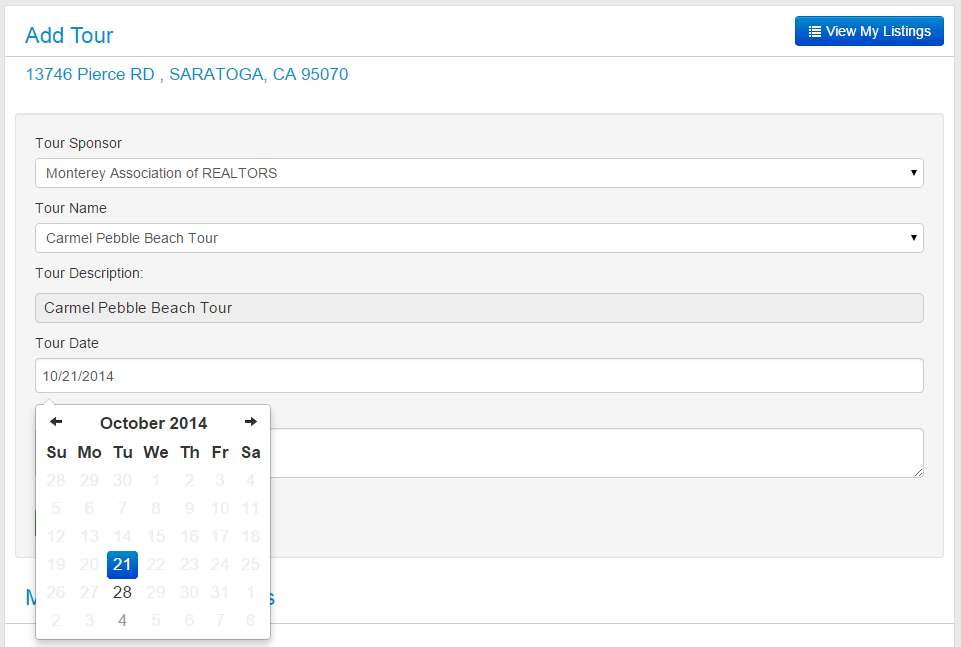The height and width of the screenshot is (647, 961).
Task: Click the October 2014 month header
Action: click(x=153, y=423)
